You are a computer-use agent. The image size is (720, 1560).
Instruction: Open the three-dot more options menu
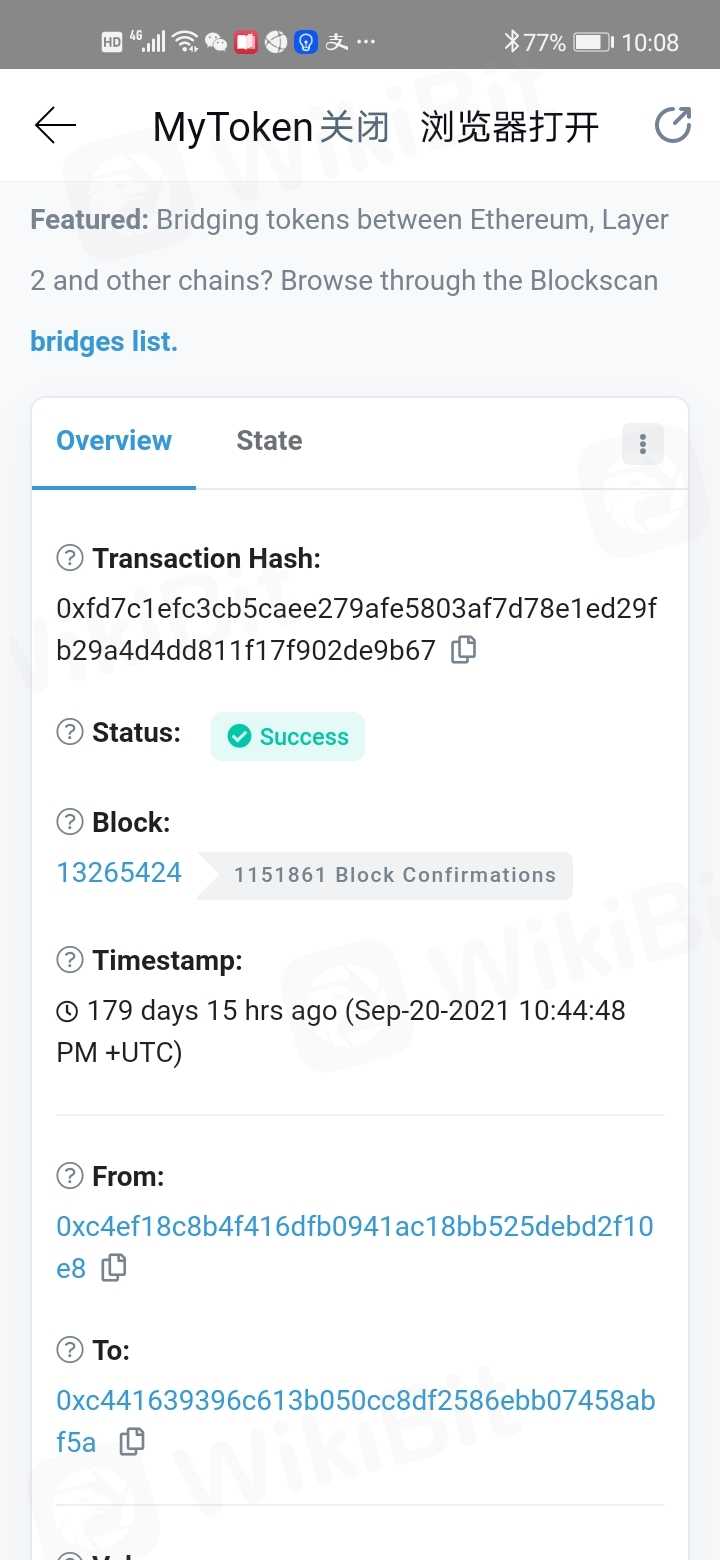pos(643,444)
